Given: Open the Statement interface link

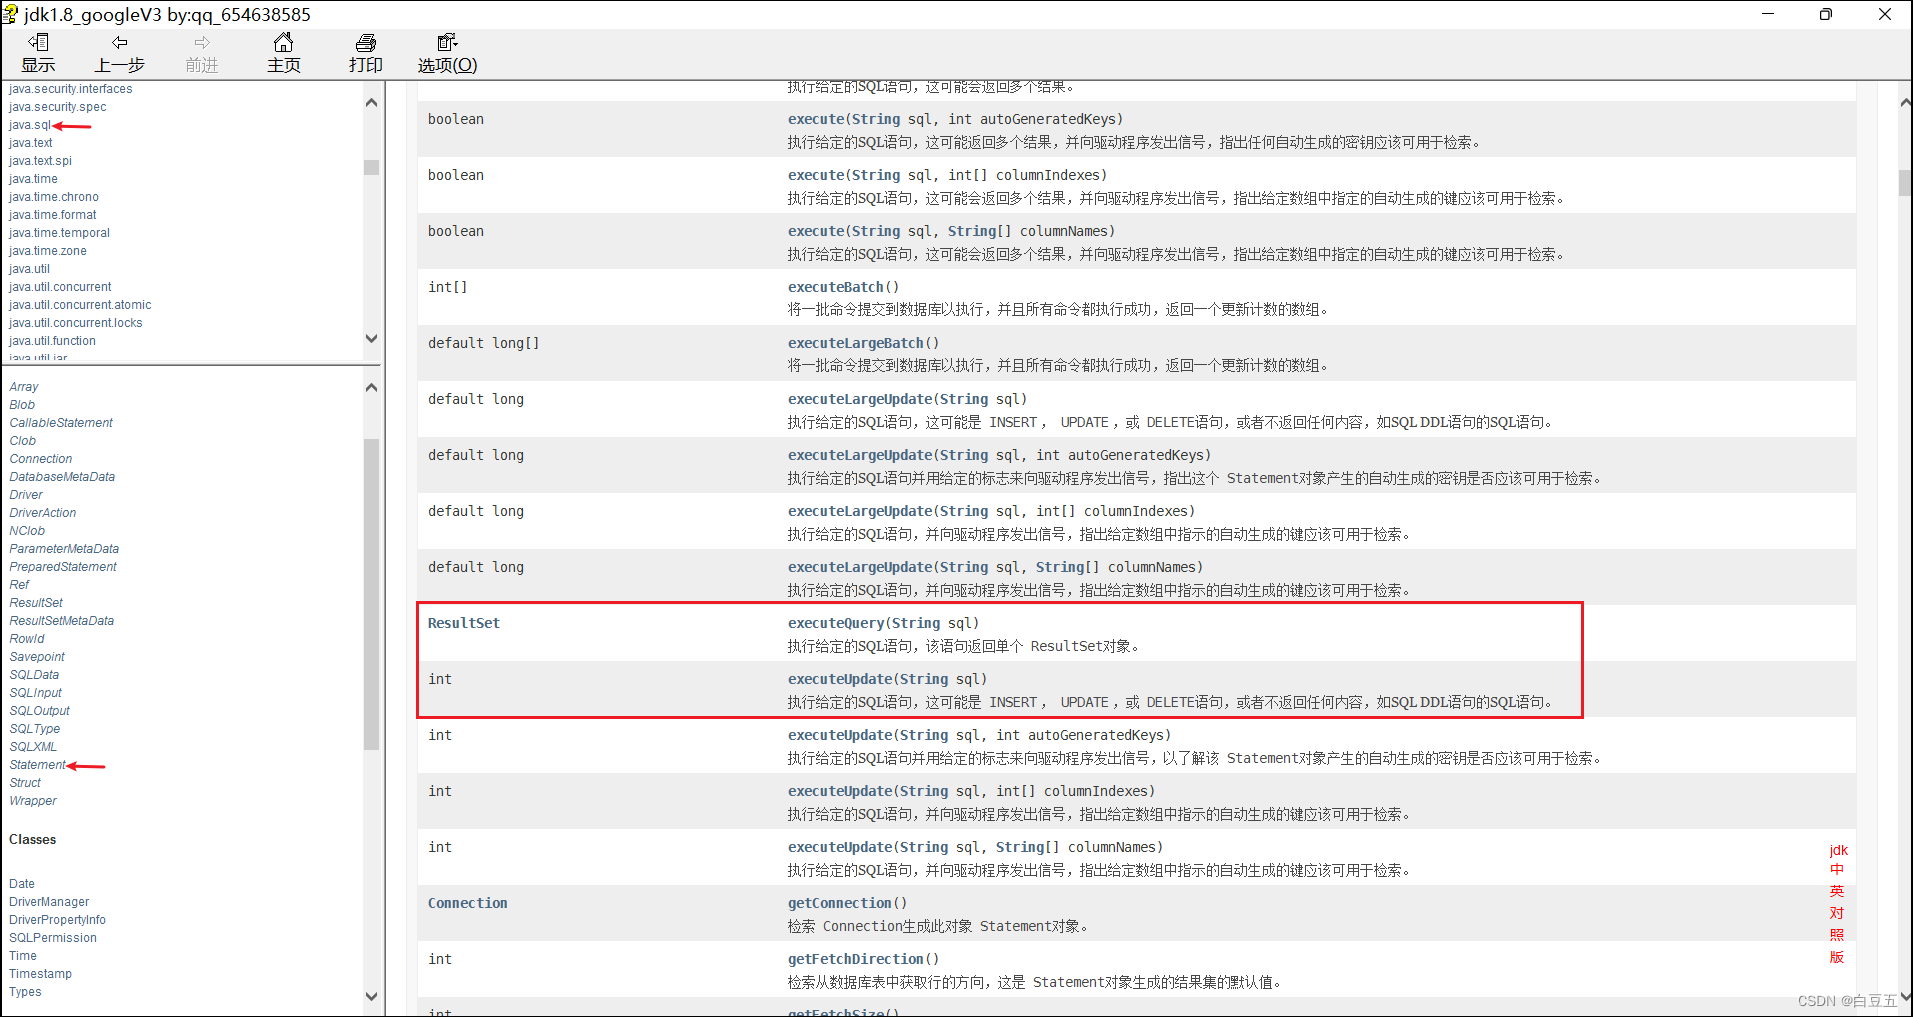Looking at the screenshot, I should [x=37, y=765].
